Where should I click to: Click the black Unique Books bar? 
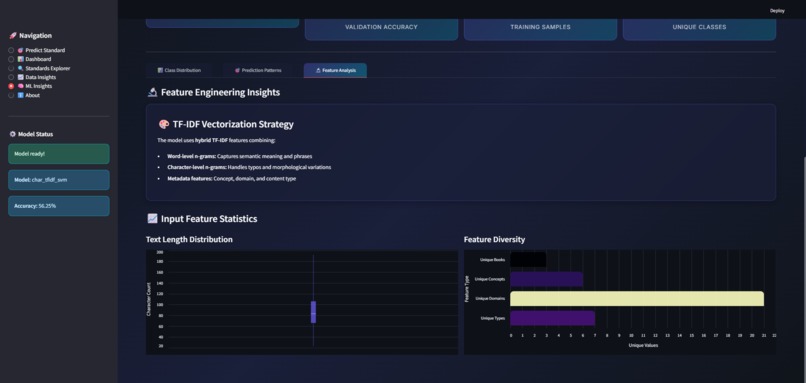(528, 260)
